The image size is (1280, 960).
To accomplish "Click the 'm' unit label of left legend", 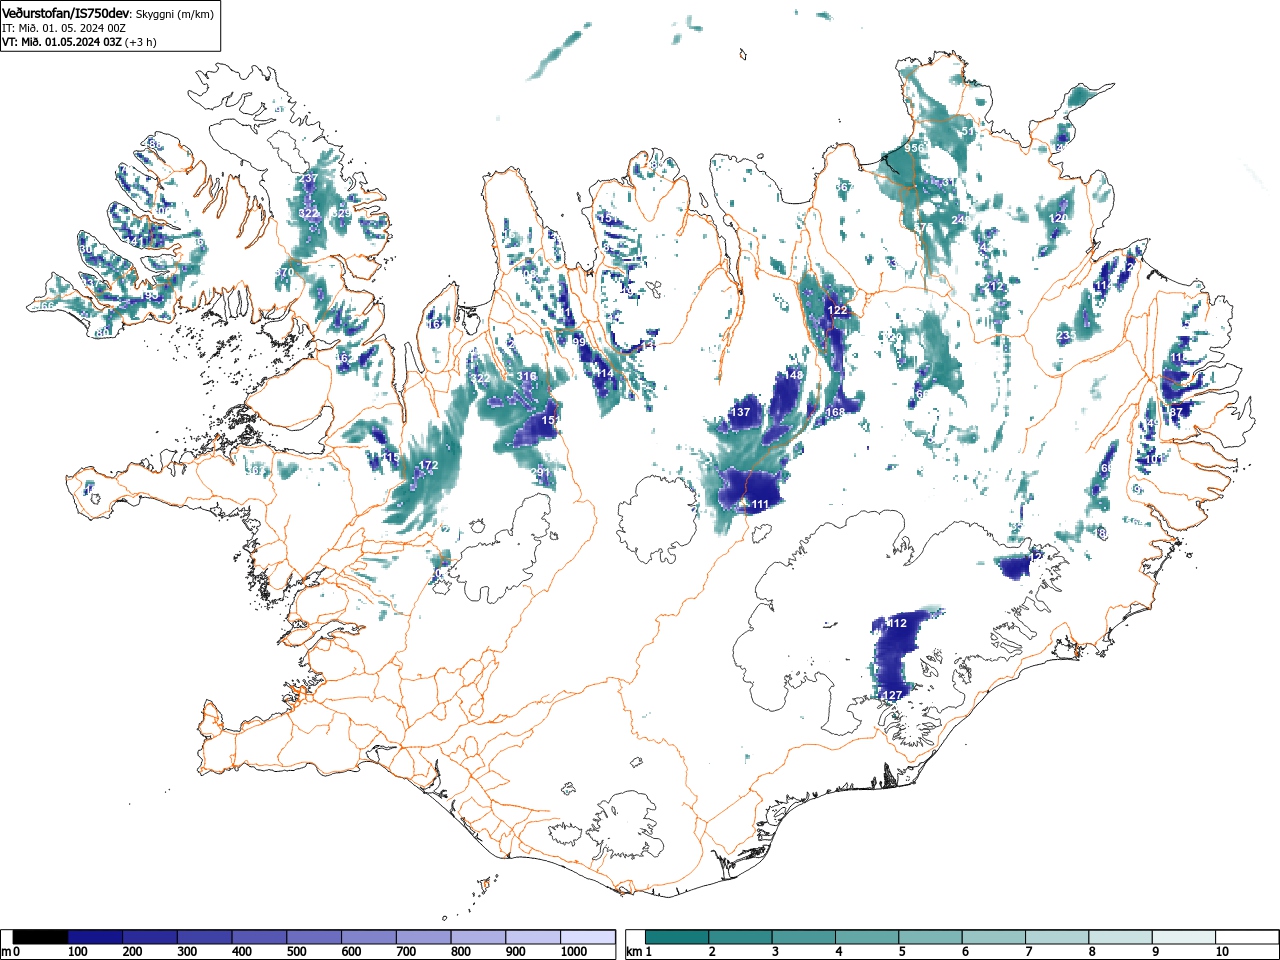I will (x=7, y=952).
